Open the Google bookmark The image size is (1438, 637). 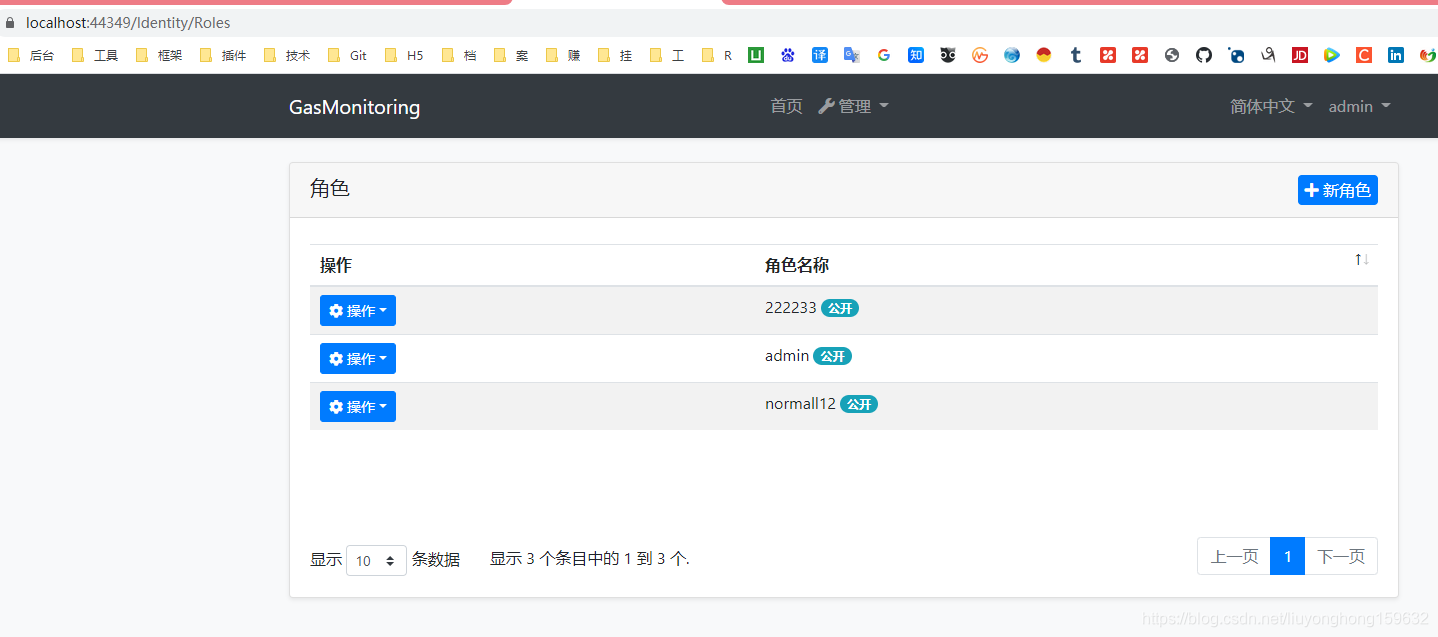pos(884,55)
